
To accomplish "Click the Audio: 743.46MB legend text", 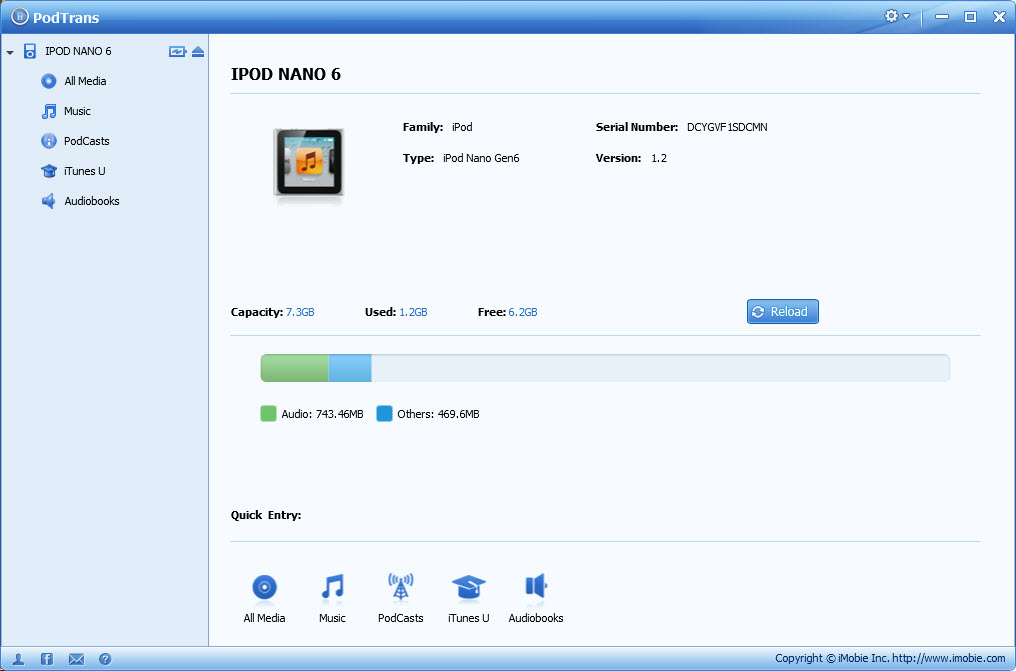I will (322, 414).
